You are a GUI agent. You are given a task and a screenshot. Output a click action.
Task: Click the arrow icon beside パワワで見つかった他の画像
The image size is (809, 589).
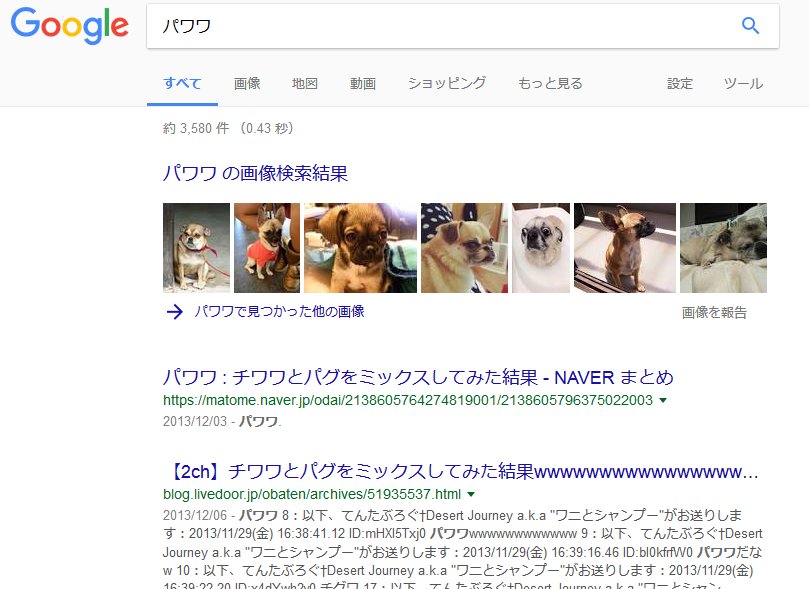[x=175, y=312]
